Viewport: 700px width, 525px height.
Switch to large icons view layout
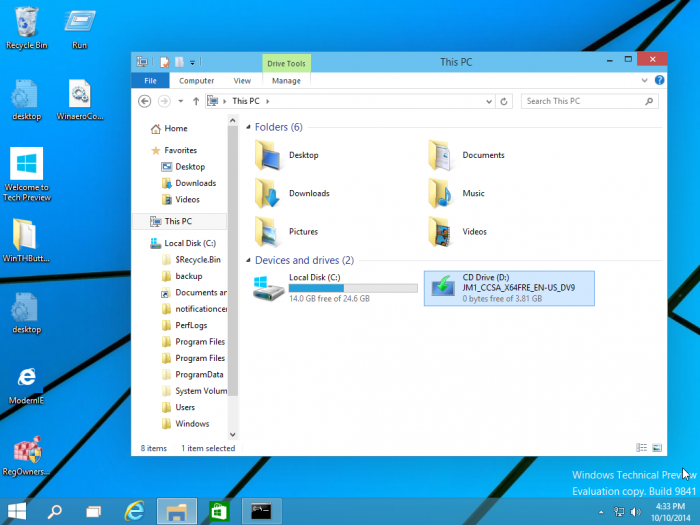pos(657,448)
